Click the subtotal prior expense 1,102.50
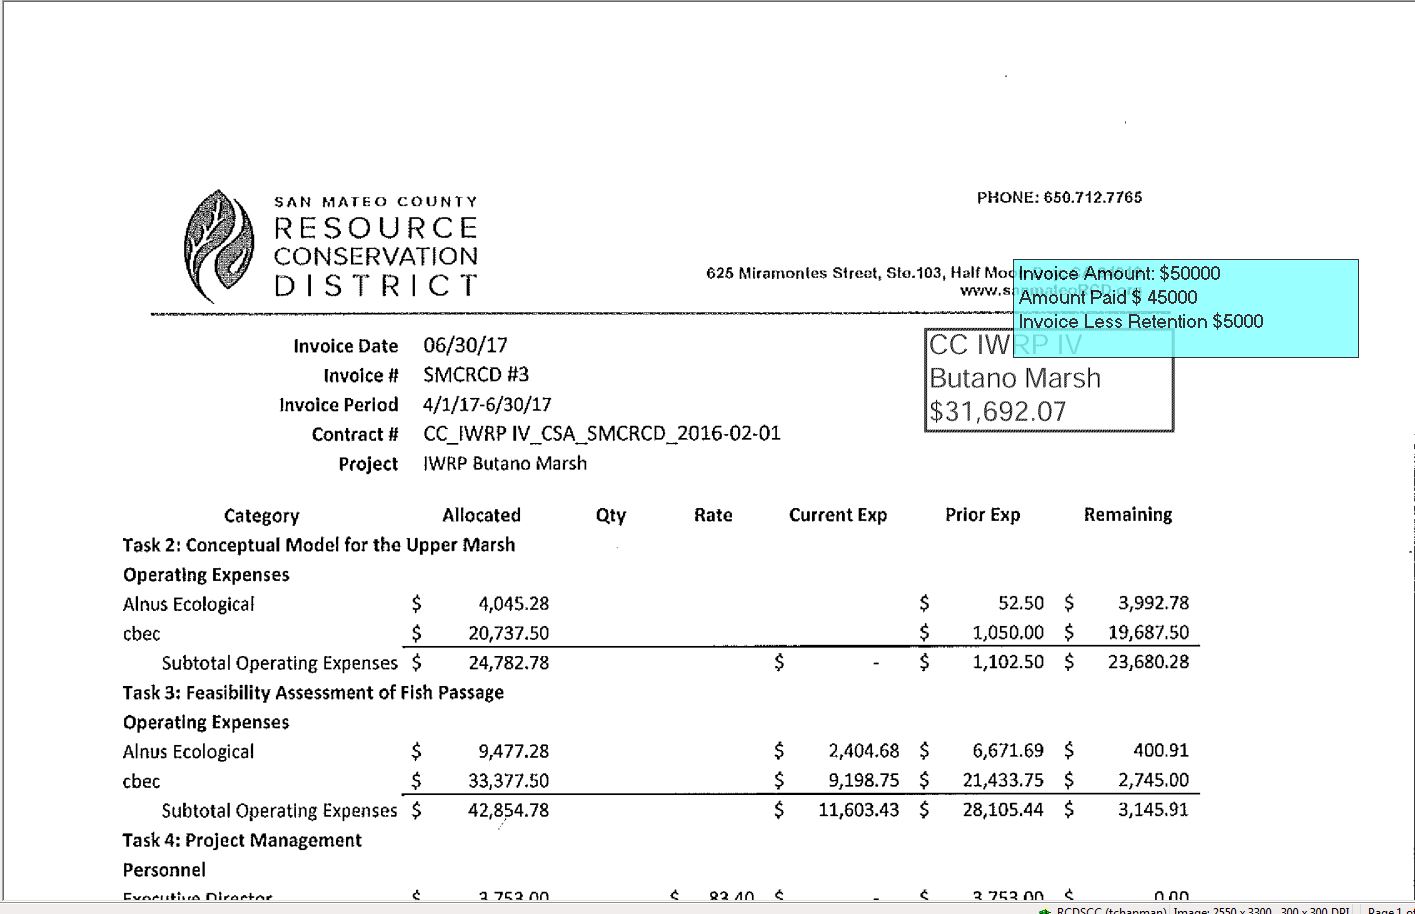 pyautogui.click(x=1008, y=662)
